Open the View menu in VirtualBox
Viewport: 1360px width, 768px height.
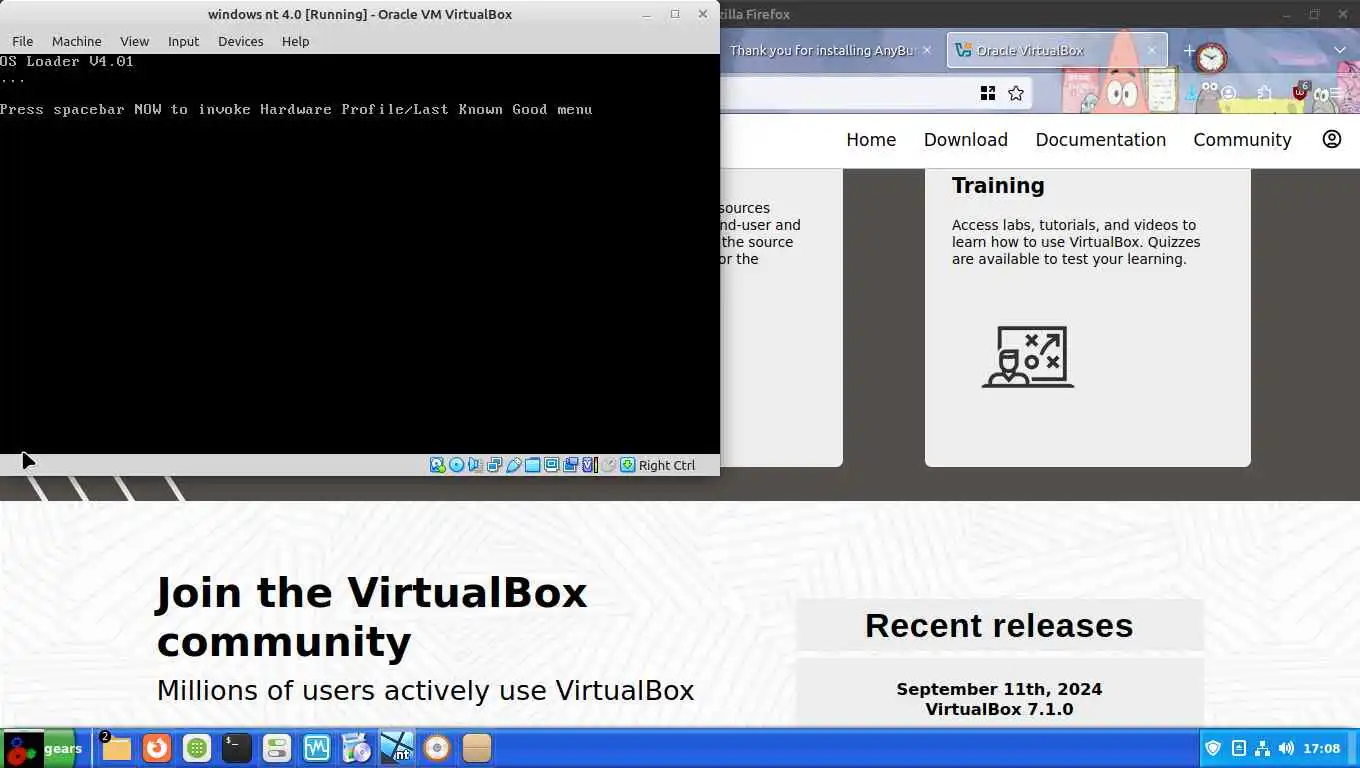134,41
